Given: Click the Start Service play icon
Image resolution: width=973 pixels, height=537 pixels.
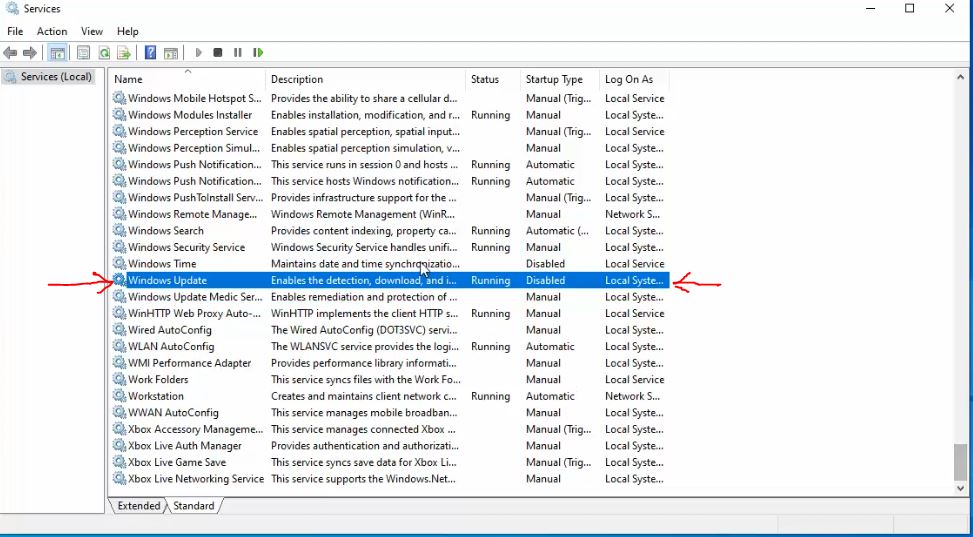Looking at the screenshot, I should (199, 53).
